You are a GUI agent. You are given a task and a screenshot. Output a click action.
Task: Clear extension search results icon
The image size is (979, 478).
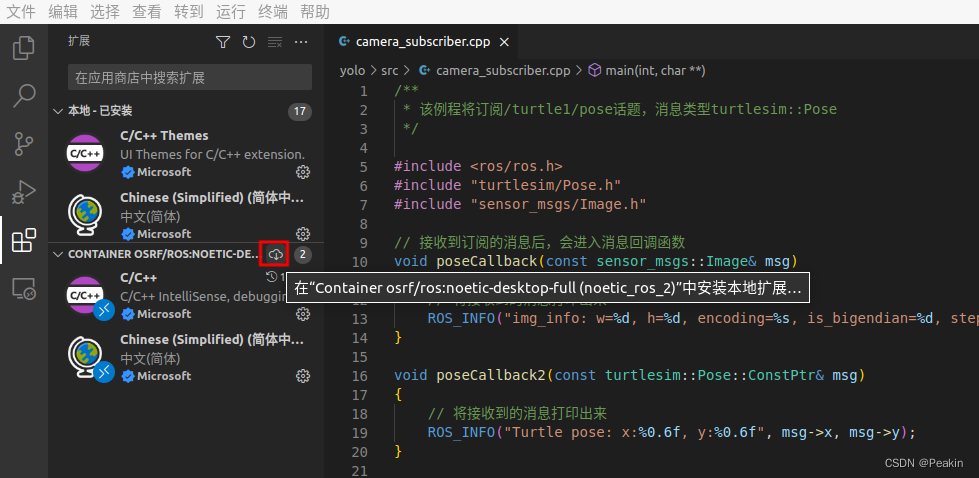click(x=275, y=42)
